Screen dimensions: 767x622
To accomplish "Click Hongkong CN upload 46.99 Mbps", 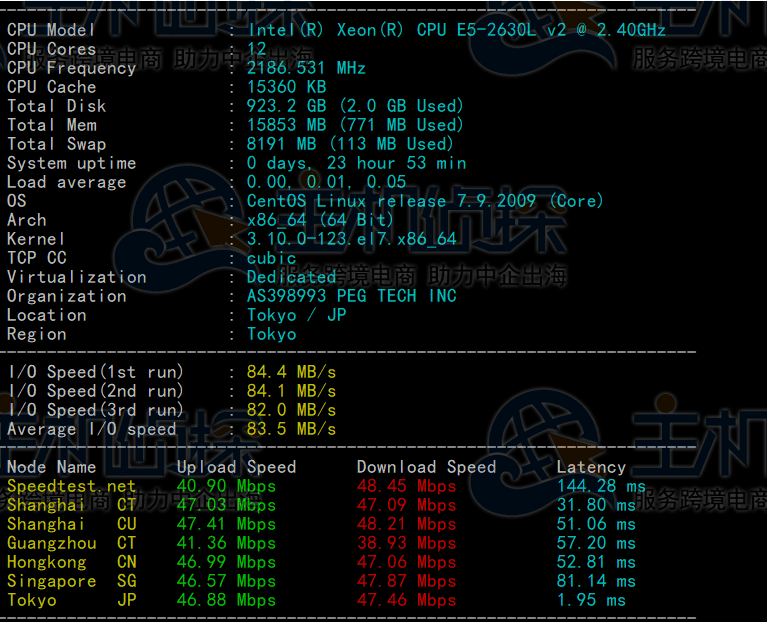I will coord(226,562).
